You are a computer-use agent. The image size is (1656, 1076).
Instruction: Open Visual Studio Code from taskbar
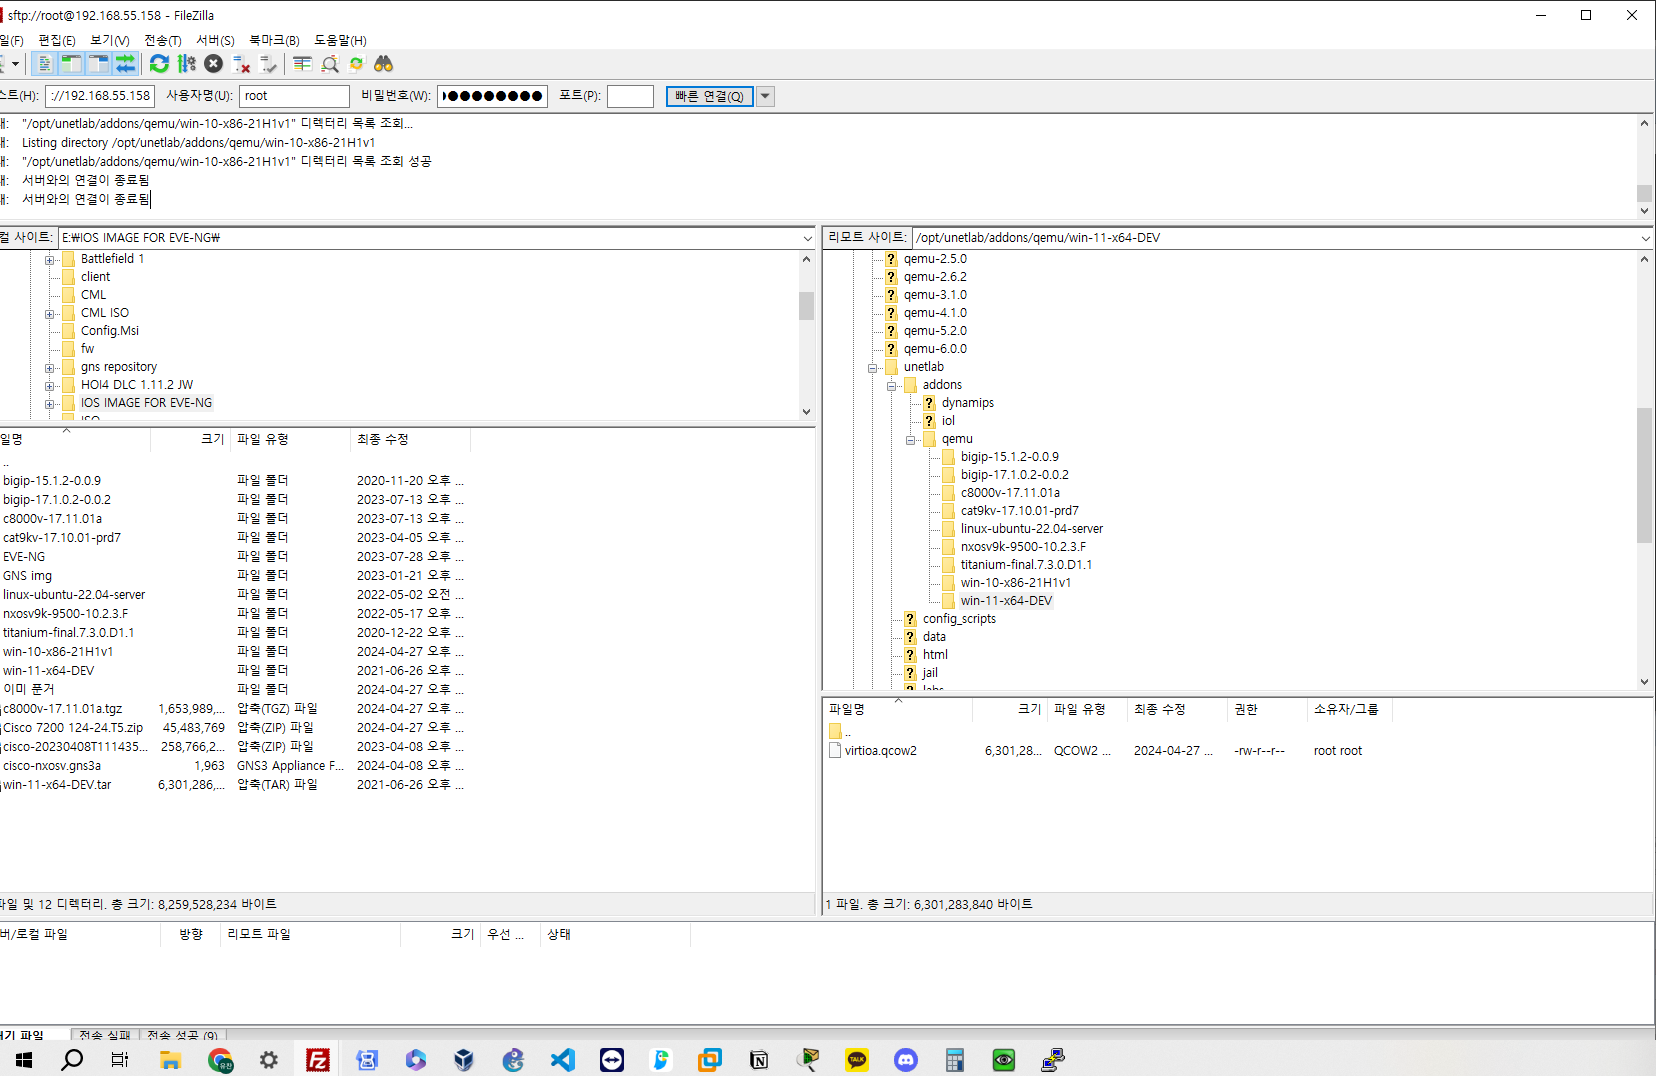[563, 1060]
